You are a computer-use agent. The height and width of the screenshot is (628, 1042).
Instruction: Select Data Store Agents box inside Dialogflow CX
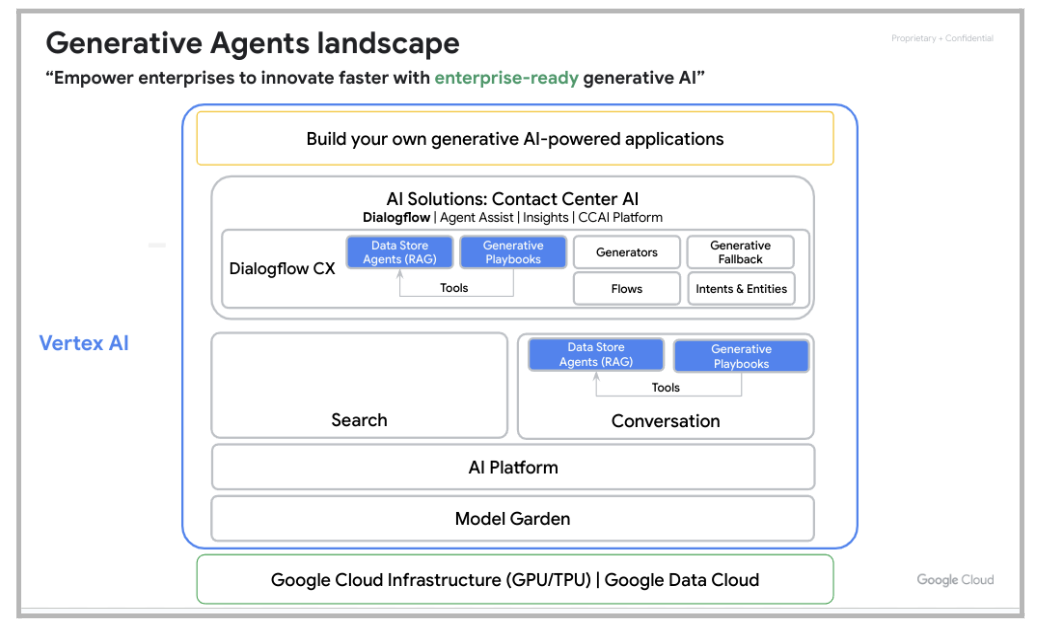pyautogui.click(x=399, y=252)
